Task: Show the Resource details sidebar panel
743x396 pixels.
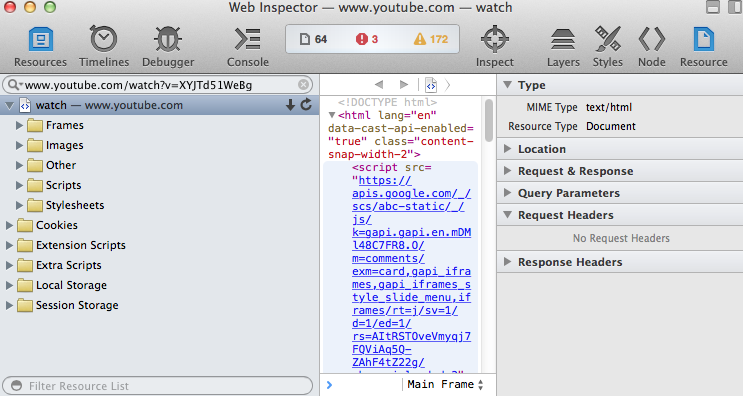Action: click(704, 47)
